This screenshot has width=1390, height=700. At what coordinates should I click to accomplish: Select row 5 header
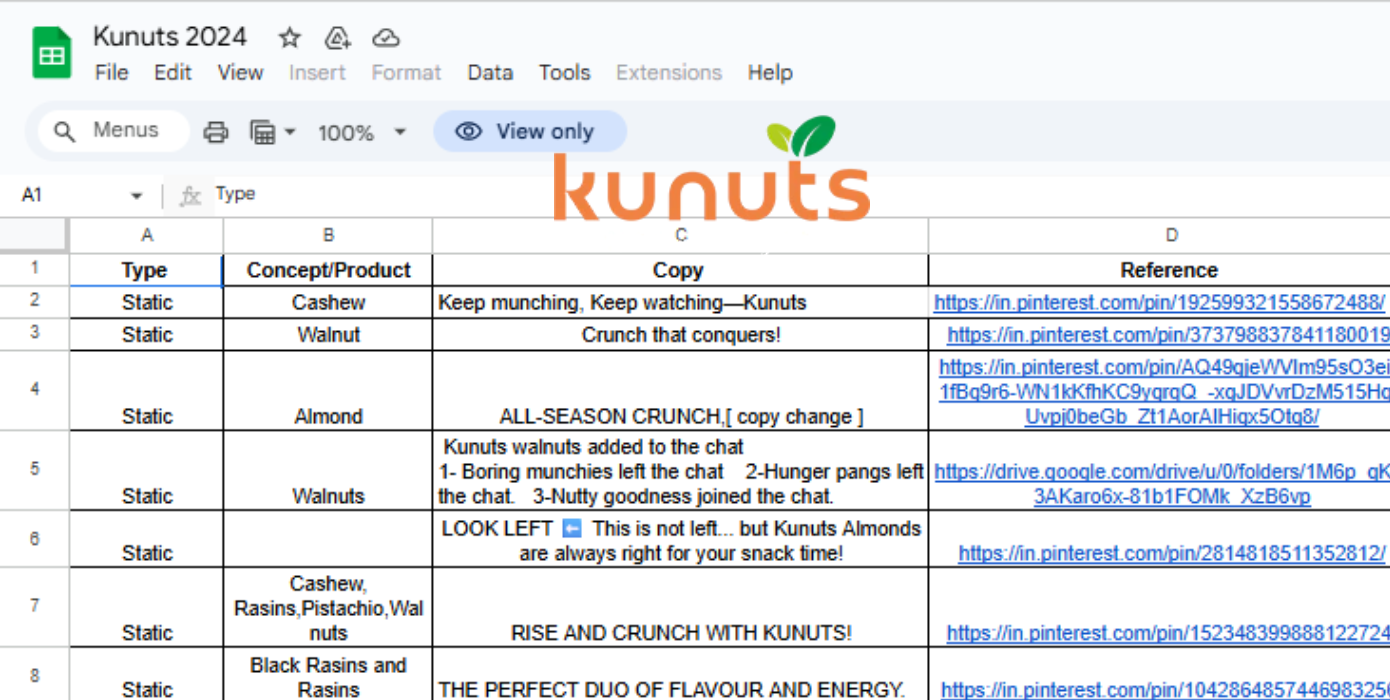(x=34, y=469)
